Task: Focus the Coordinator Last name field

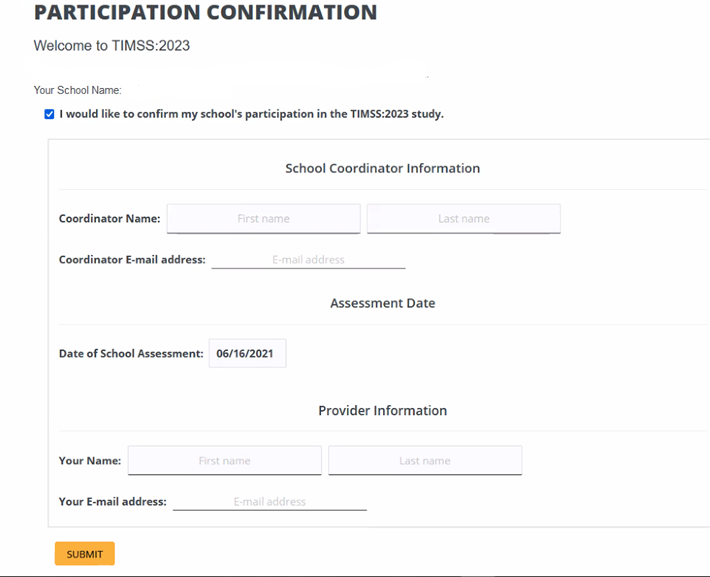Action: [463, 218]
